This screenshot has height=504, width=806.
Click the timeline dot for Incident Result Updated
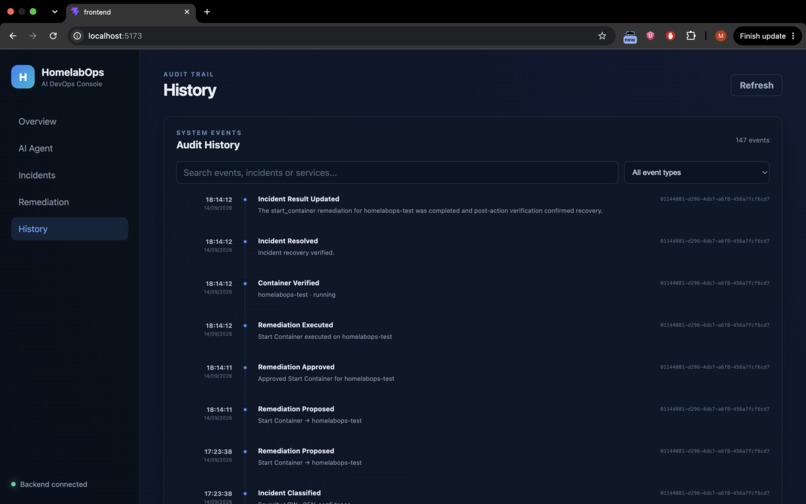click(245, 200)
